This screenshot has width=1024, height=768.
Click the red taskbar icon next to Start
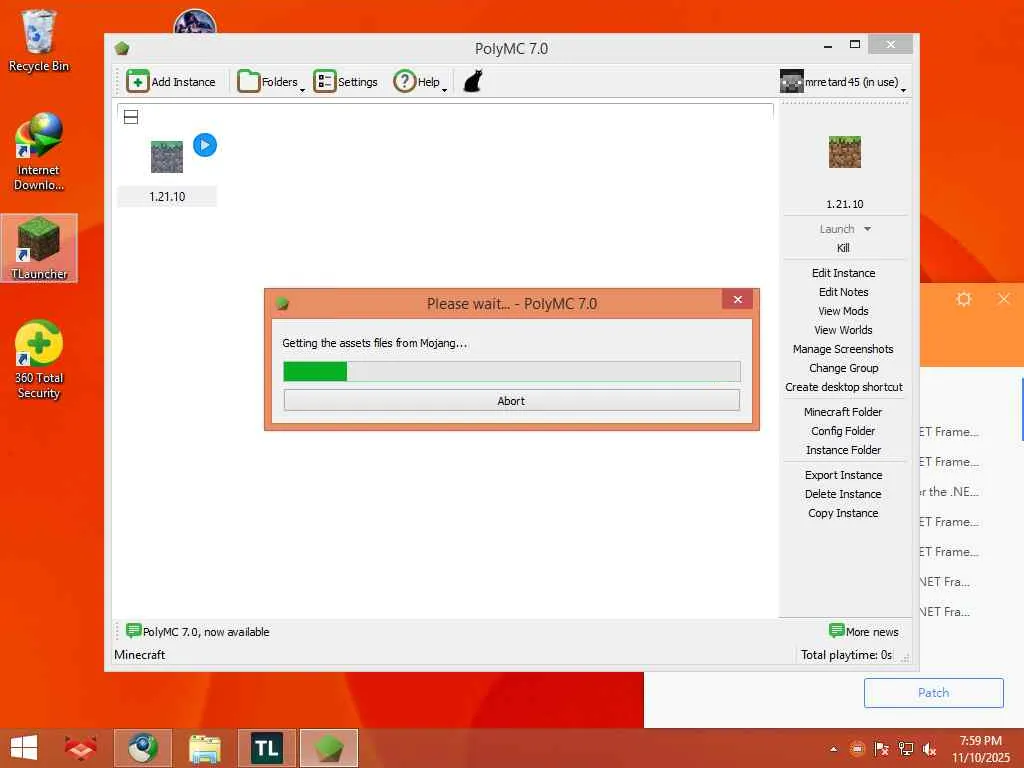[x=80, y=748]
